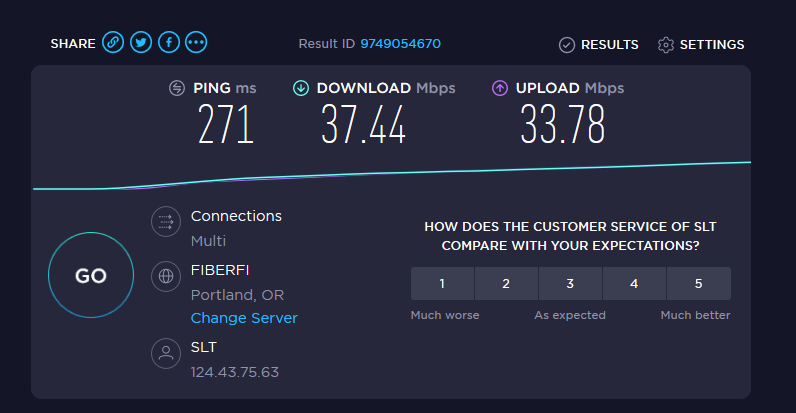
Task: Start a new test with GO
Action: click(x=91, y=276)
